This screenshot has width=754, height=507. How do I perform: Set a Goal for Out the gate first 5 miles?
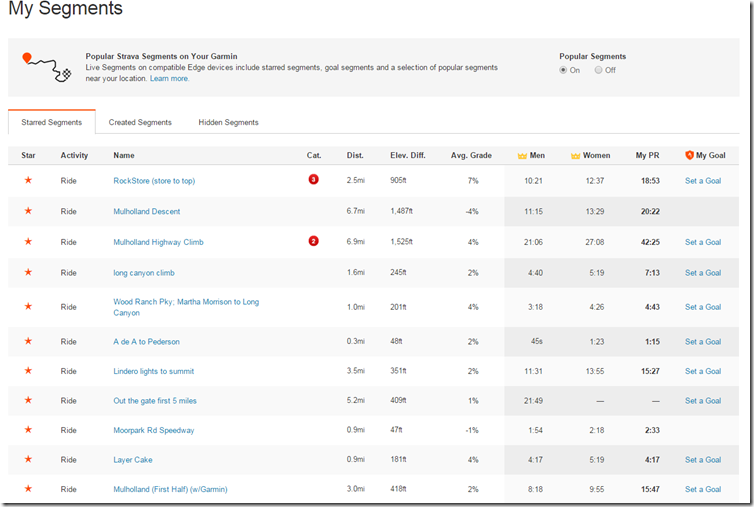click(x=703, y=401)
